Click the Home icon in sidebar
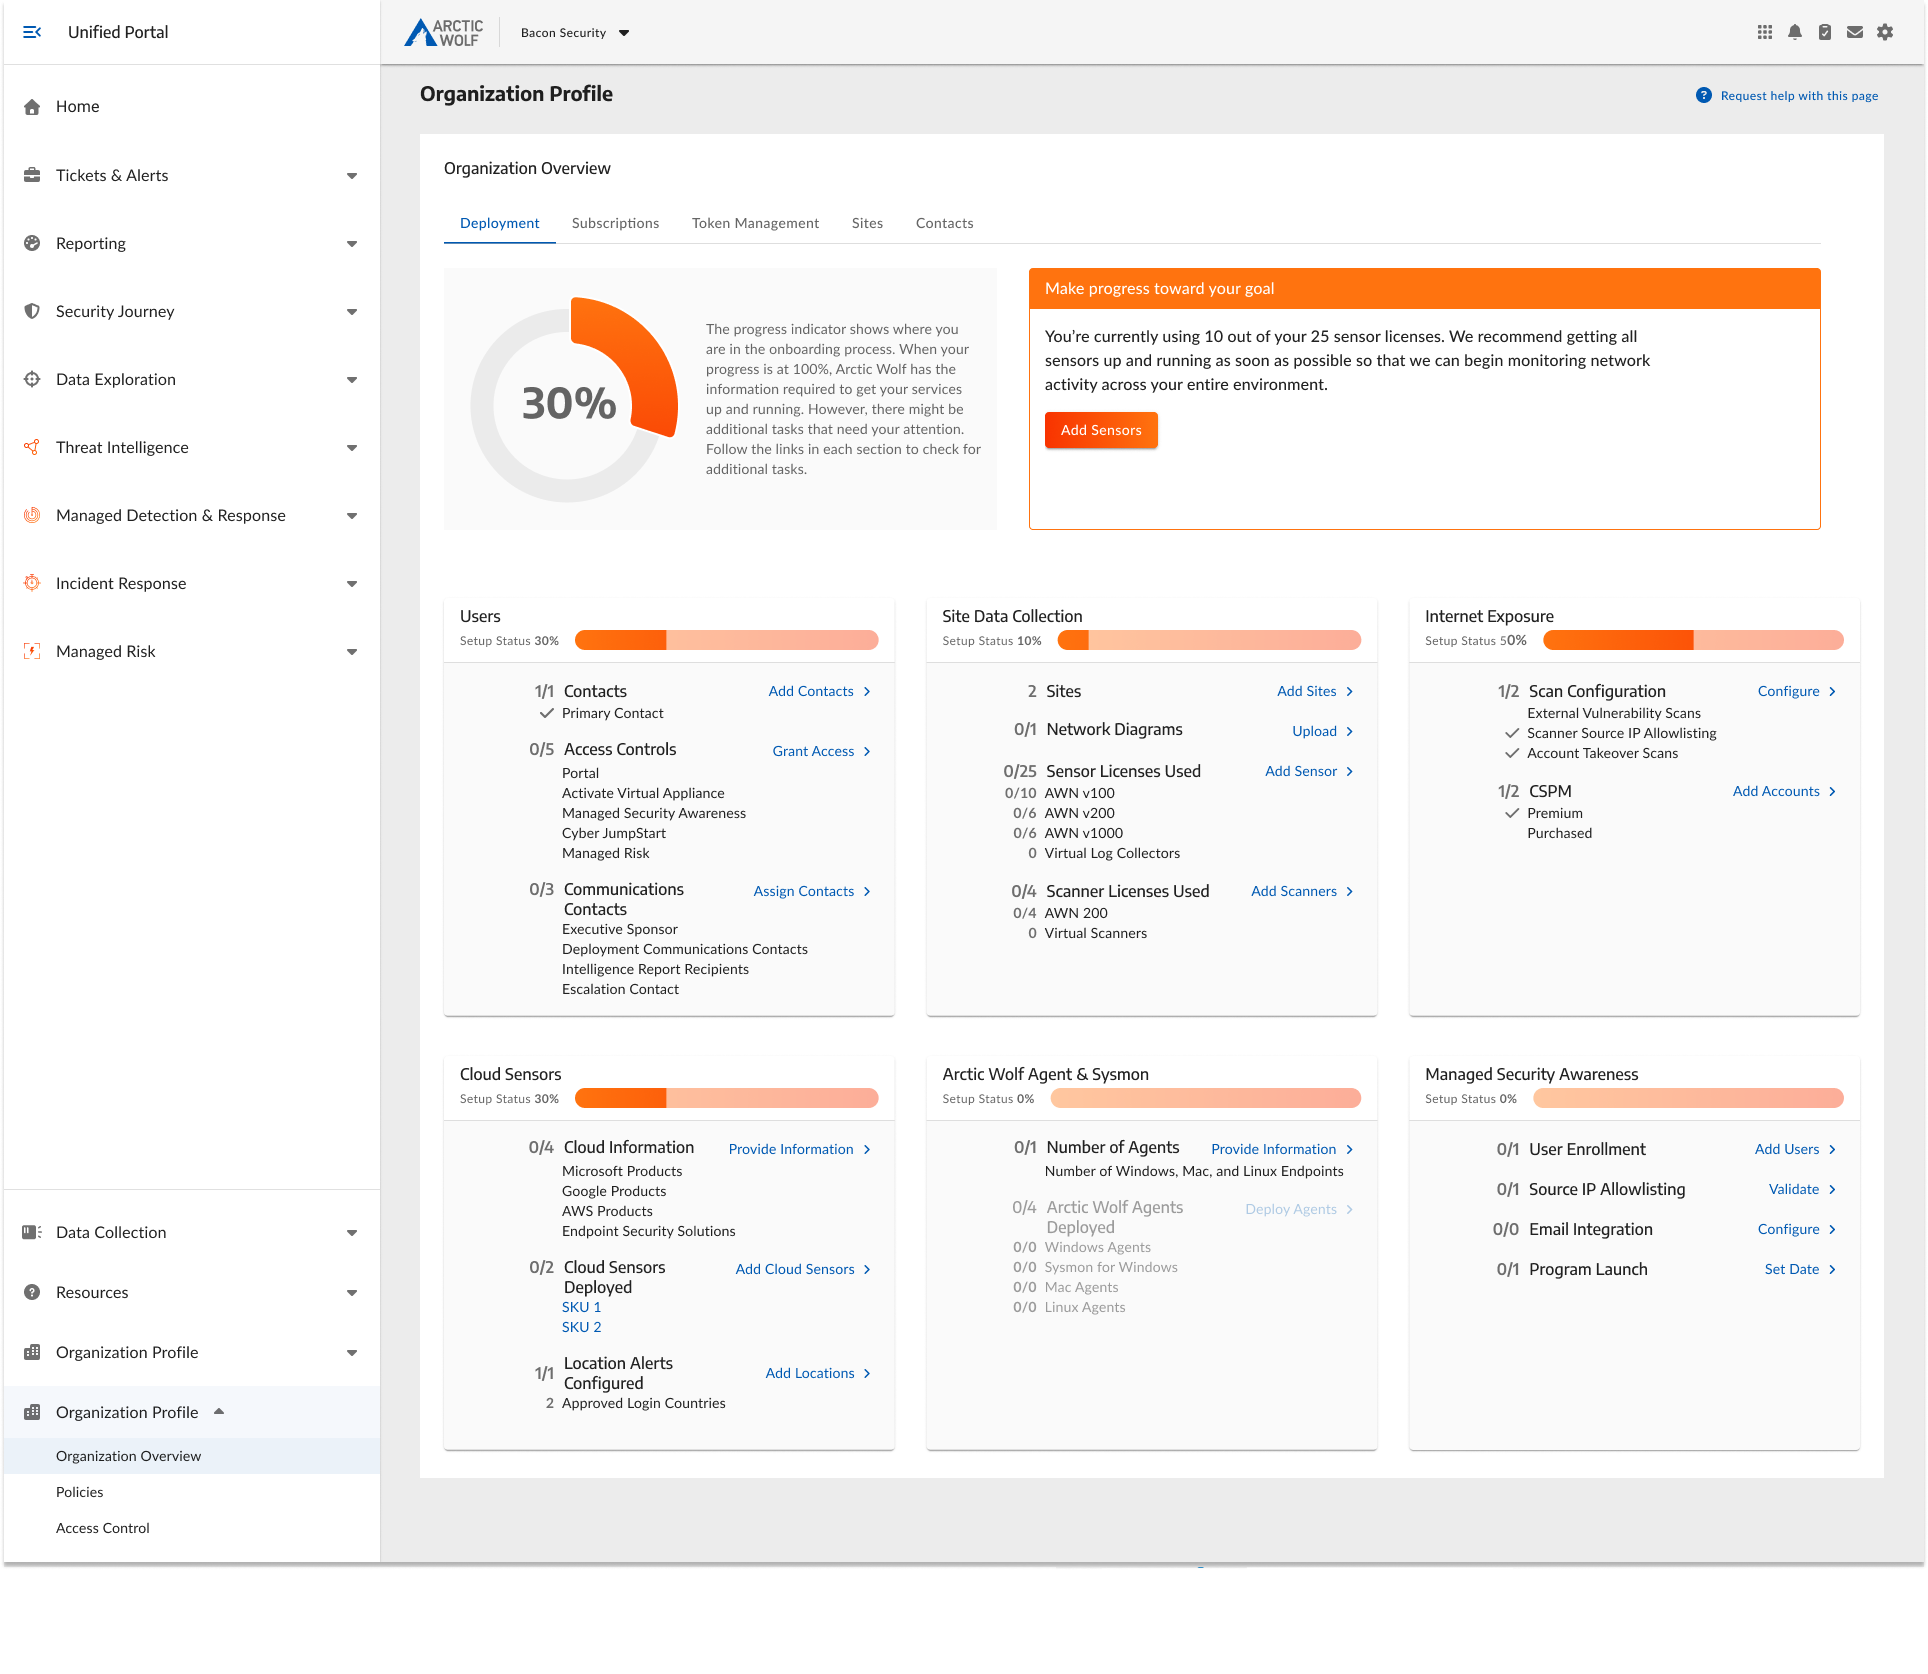Image resolution: width=1928 pixels, height=1674 pixels. (32, 107)
